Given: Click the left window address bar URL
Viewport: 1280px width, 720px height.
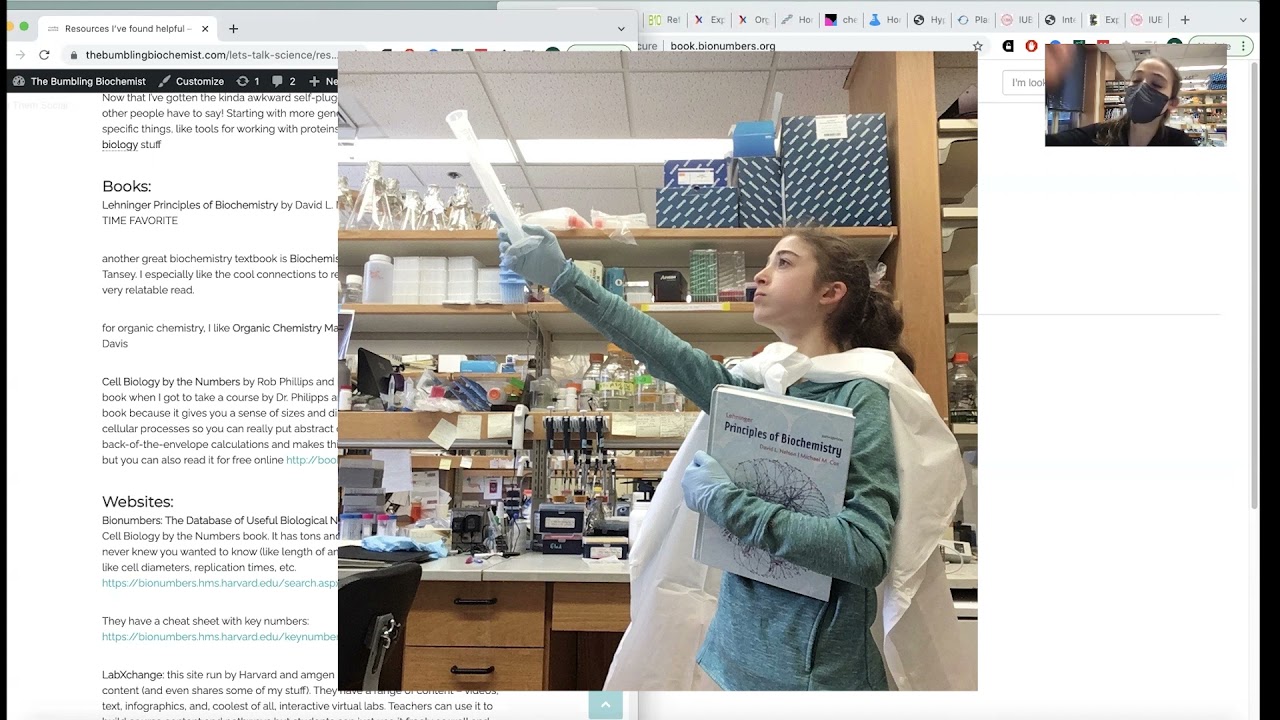Looking at the screenshot, I should pos(211,55).
